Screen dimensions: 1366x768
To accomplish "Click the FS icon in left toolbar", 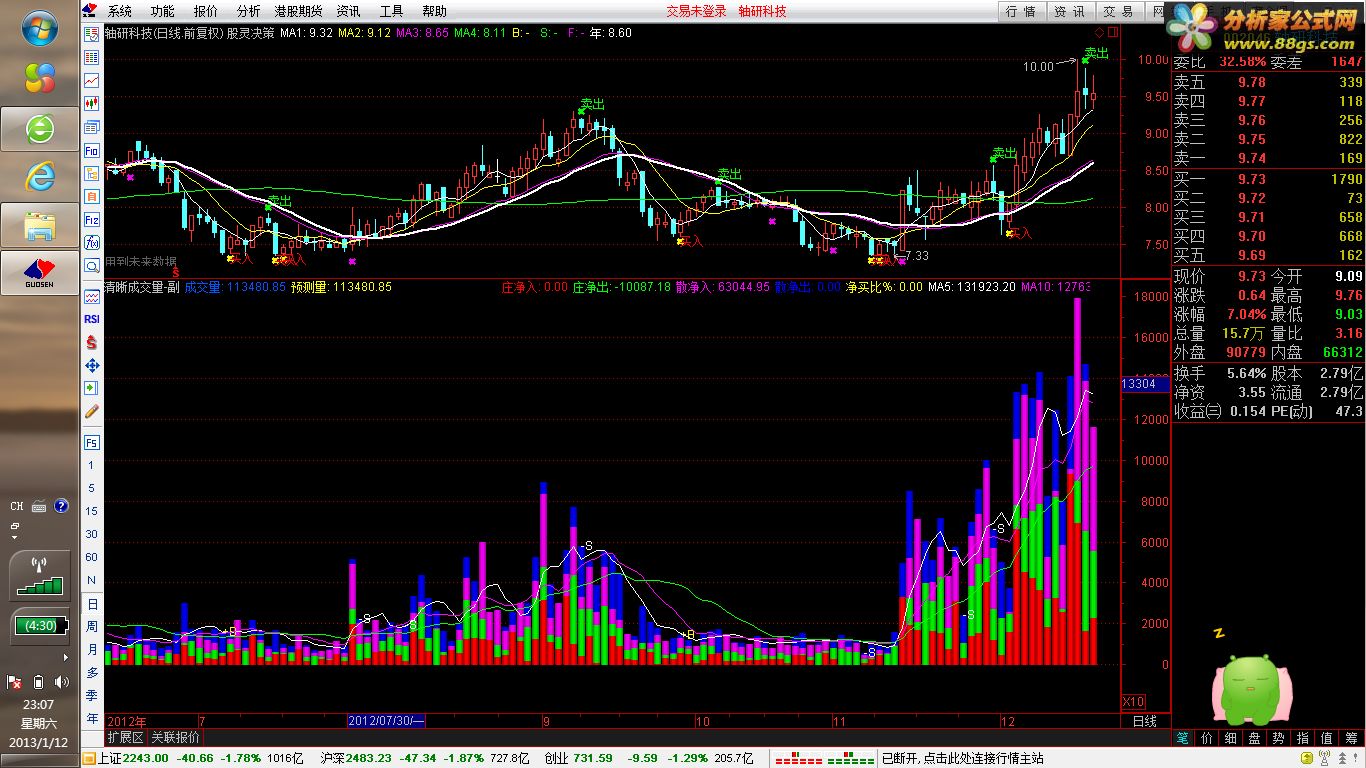I will click(91, 442).
